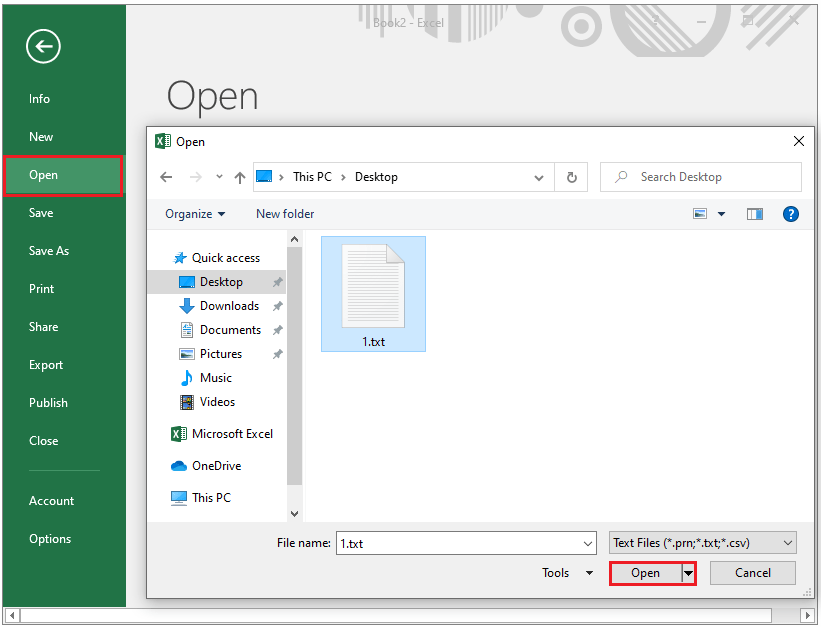The image size is (821, 627).
Task: Open the Help question mark icon
Action: point(791,214)
